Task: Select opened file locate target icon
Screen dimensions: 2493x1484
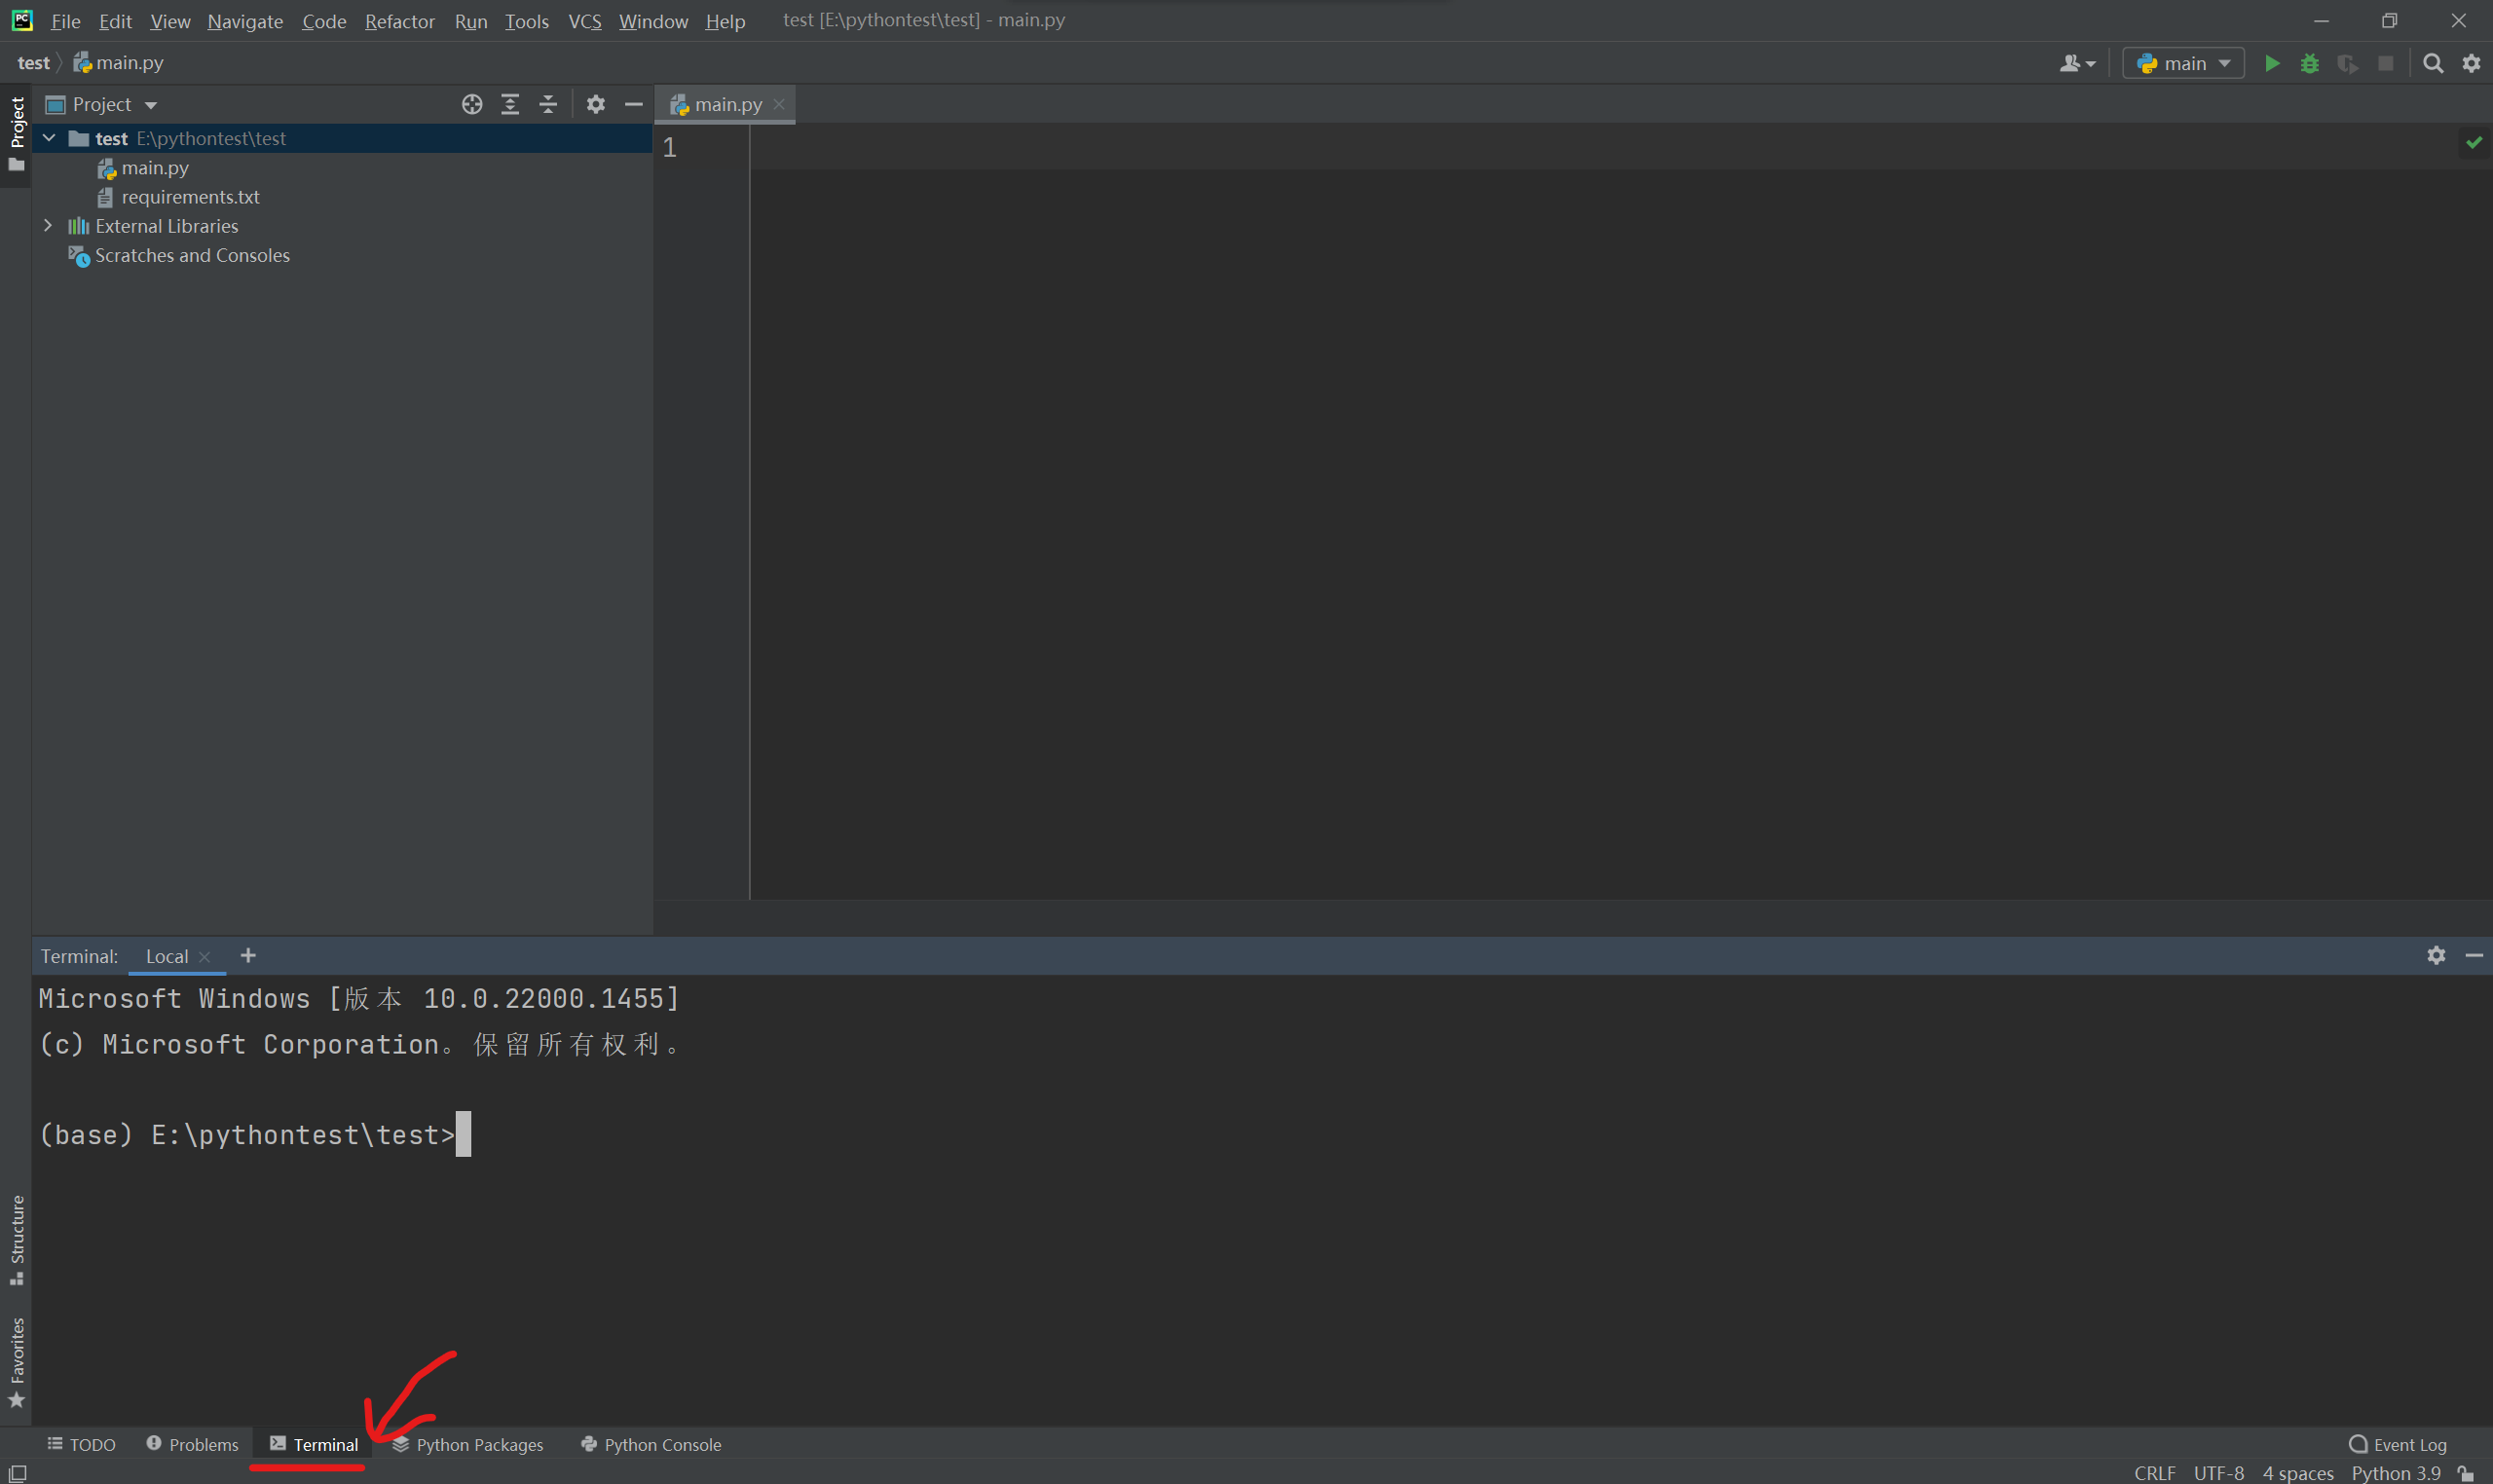Action: coord(472,104)
